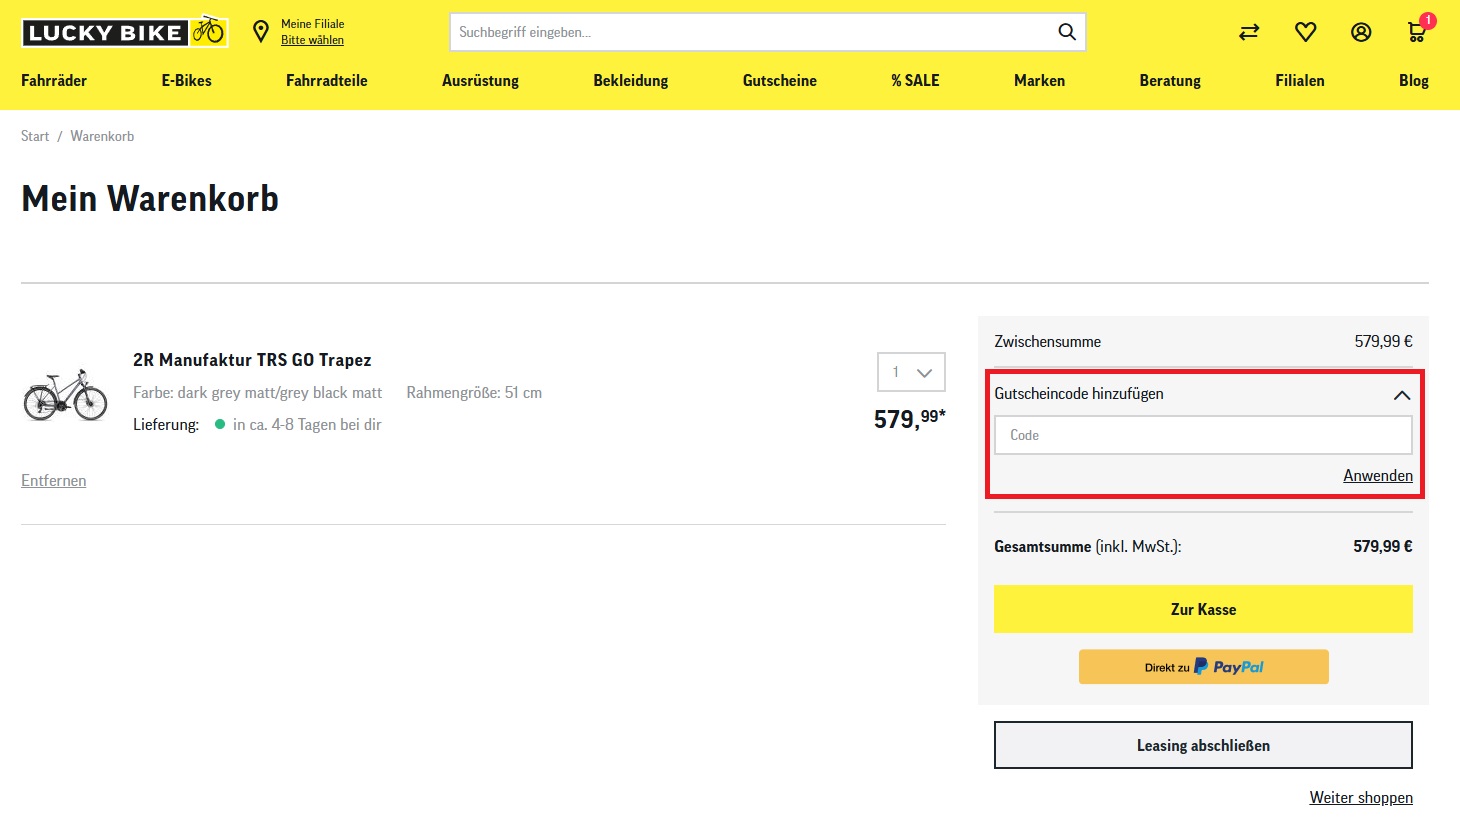Open the % SALE menu

[x=915, y=81]
